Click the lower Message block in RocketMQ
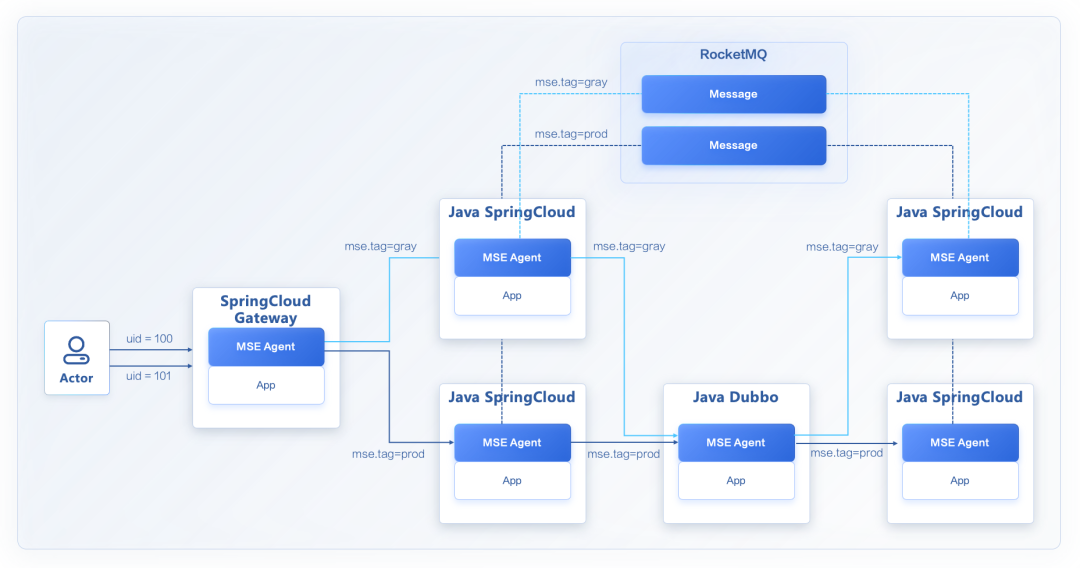 click(x=734, y=145)
